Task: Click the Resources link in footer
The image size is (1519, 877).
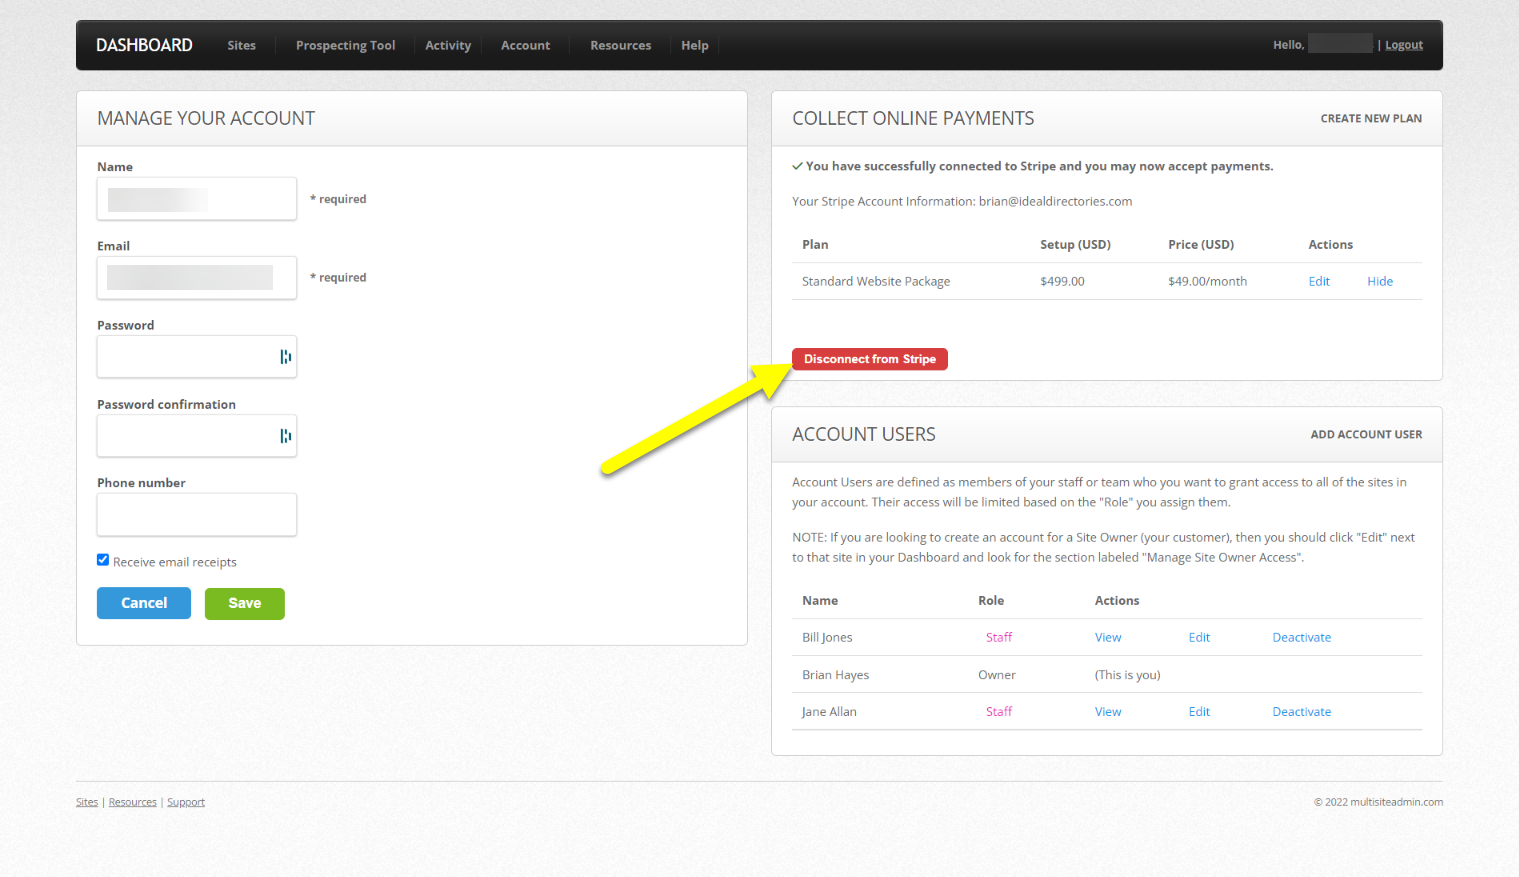Action: [132, 802]
